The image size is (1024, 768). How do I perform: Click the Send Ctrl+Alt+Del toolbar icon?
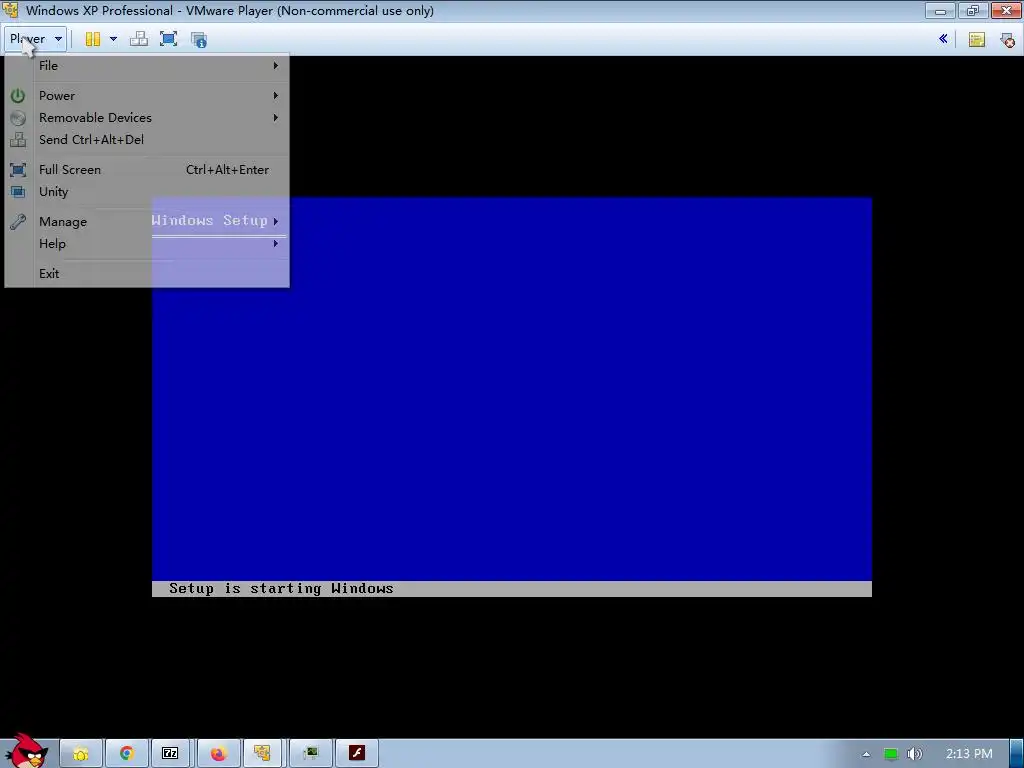point(138,39)
